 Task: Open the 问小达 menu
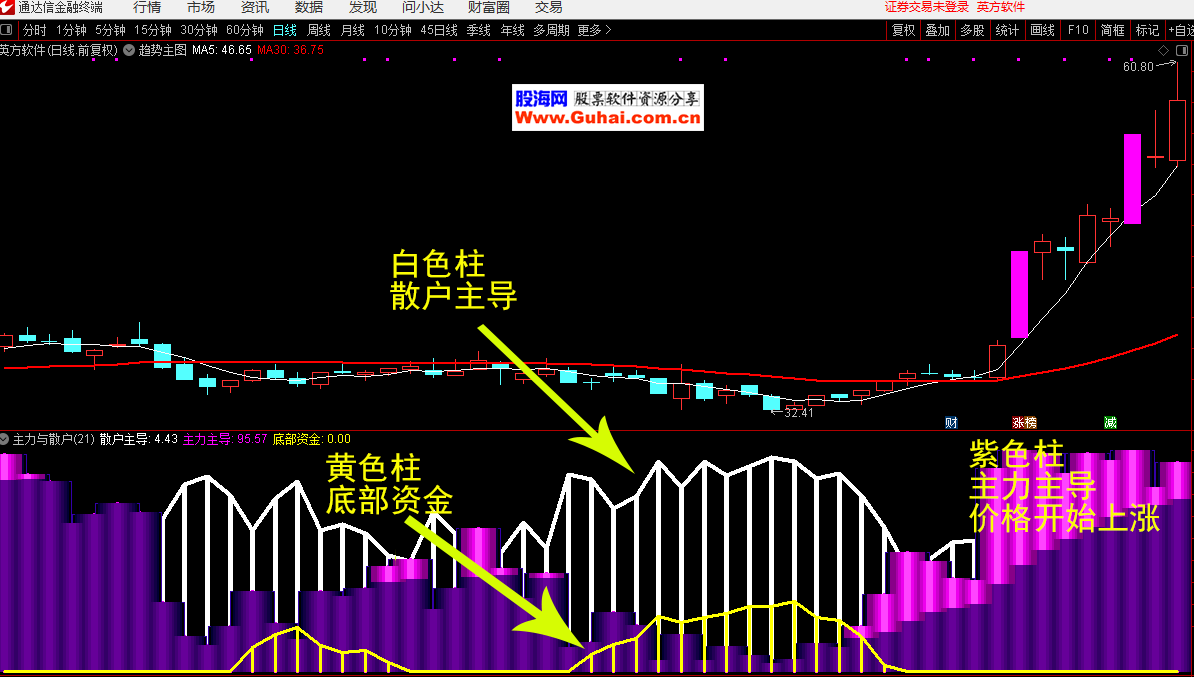(422, 8)
